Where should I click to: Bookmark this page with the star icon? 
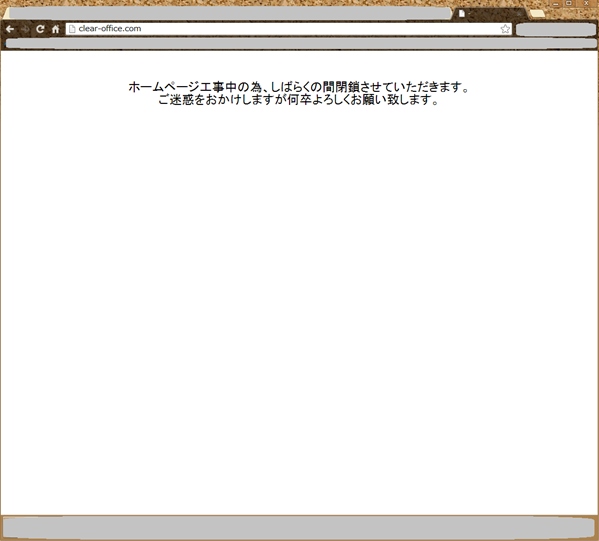(x=505, y=29)
